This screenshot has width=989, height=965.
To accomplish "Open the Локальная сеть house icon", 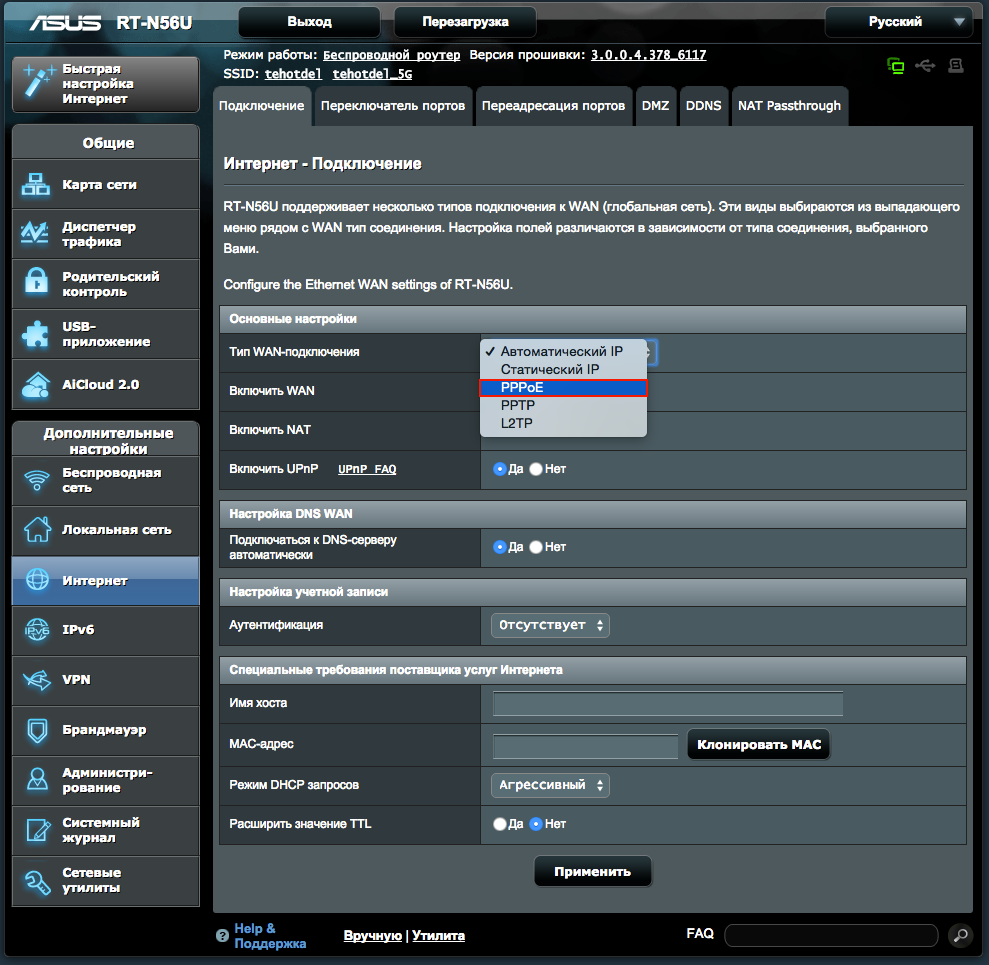I will pos(37,529).
